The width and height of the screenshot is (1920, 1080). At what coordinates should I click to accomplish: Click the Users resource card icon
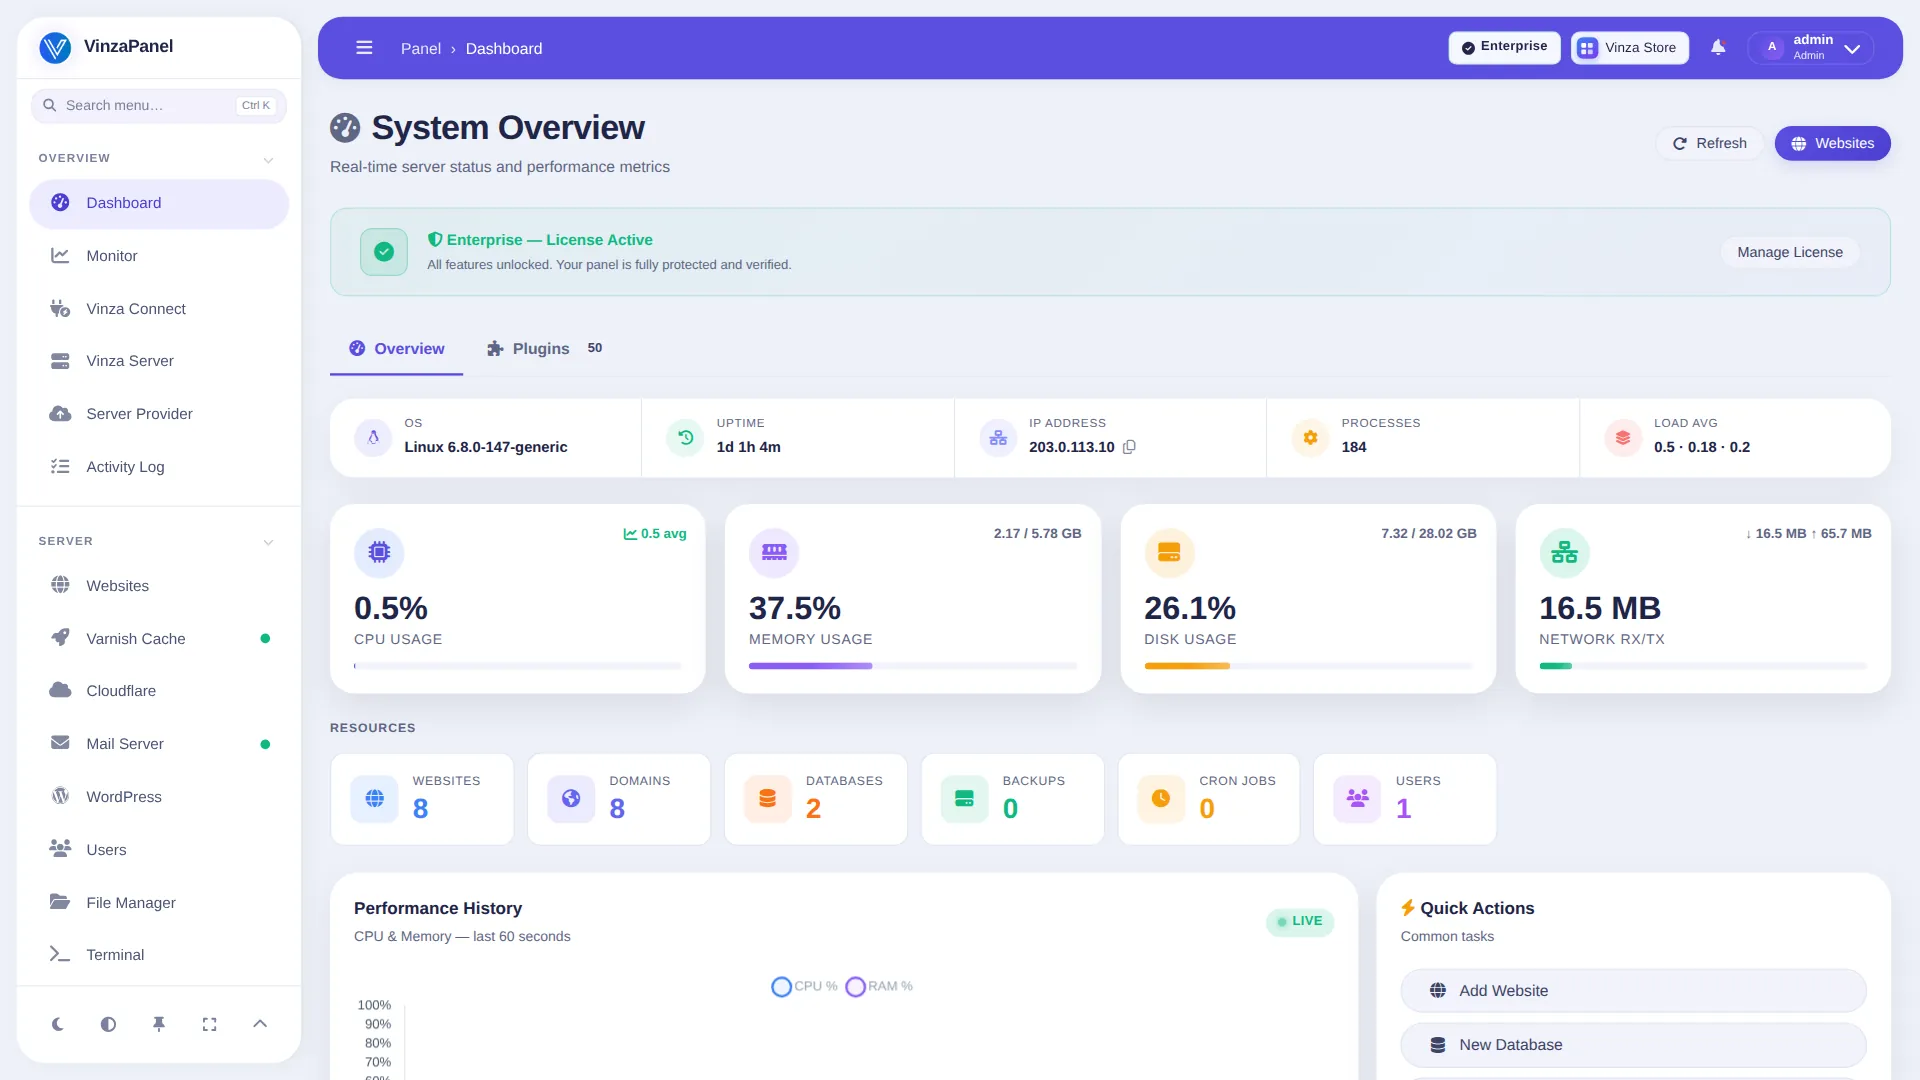[1357, 798]
